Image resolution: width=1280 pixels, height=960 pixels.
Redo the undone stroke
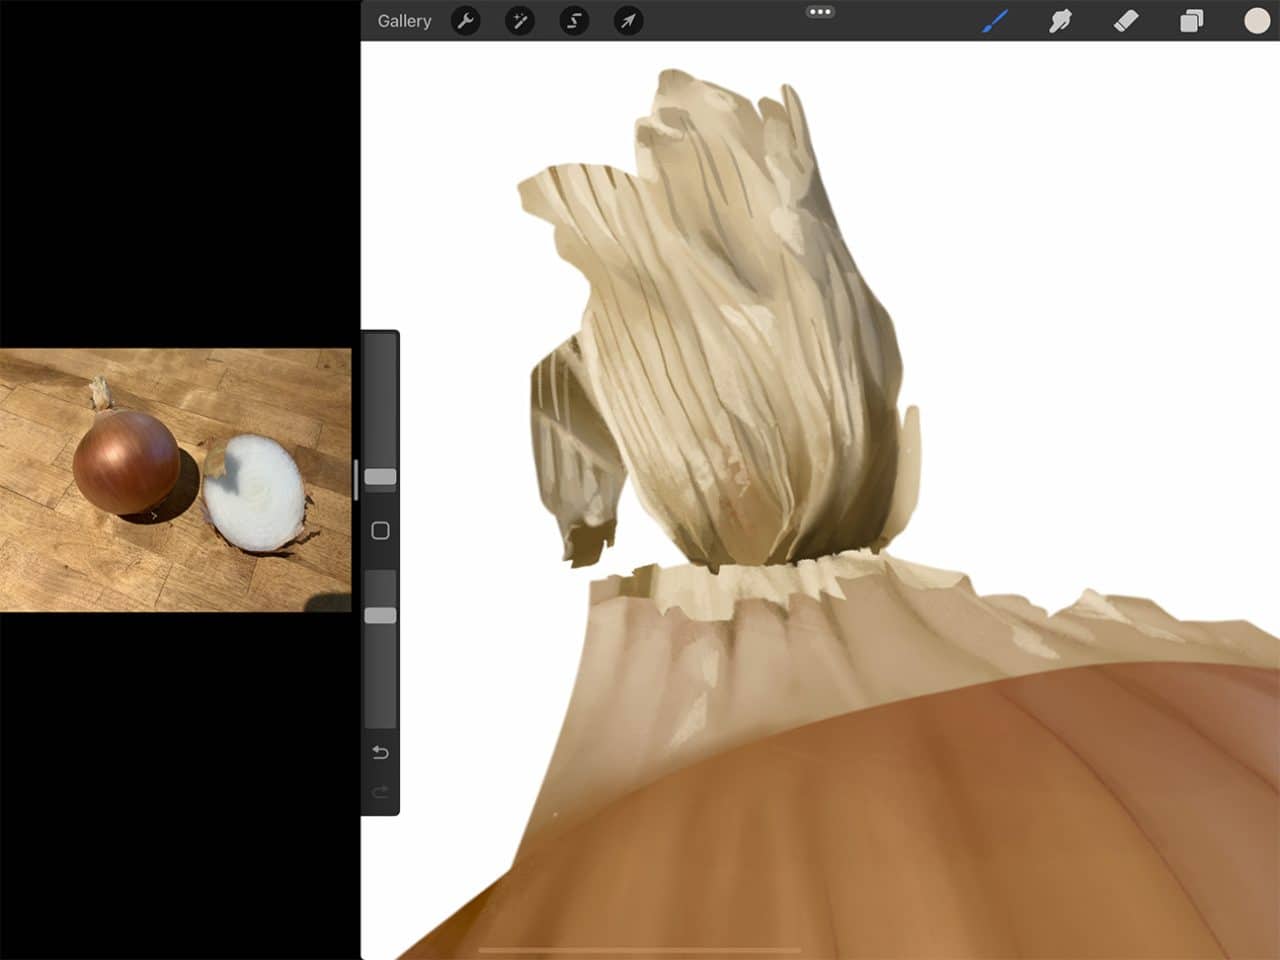379,792
